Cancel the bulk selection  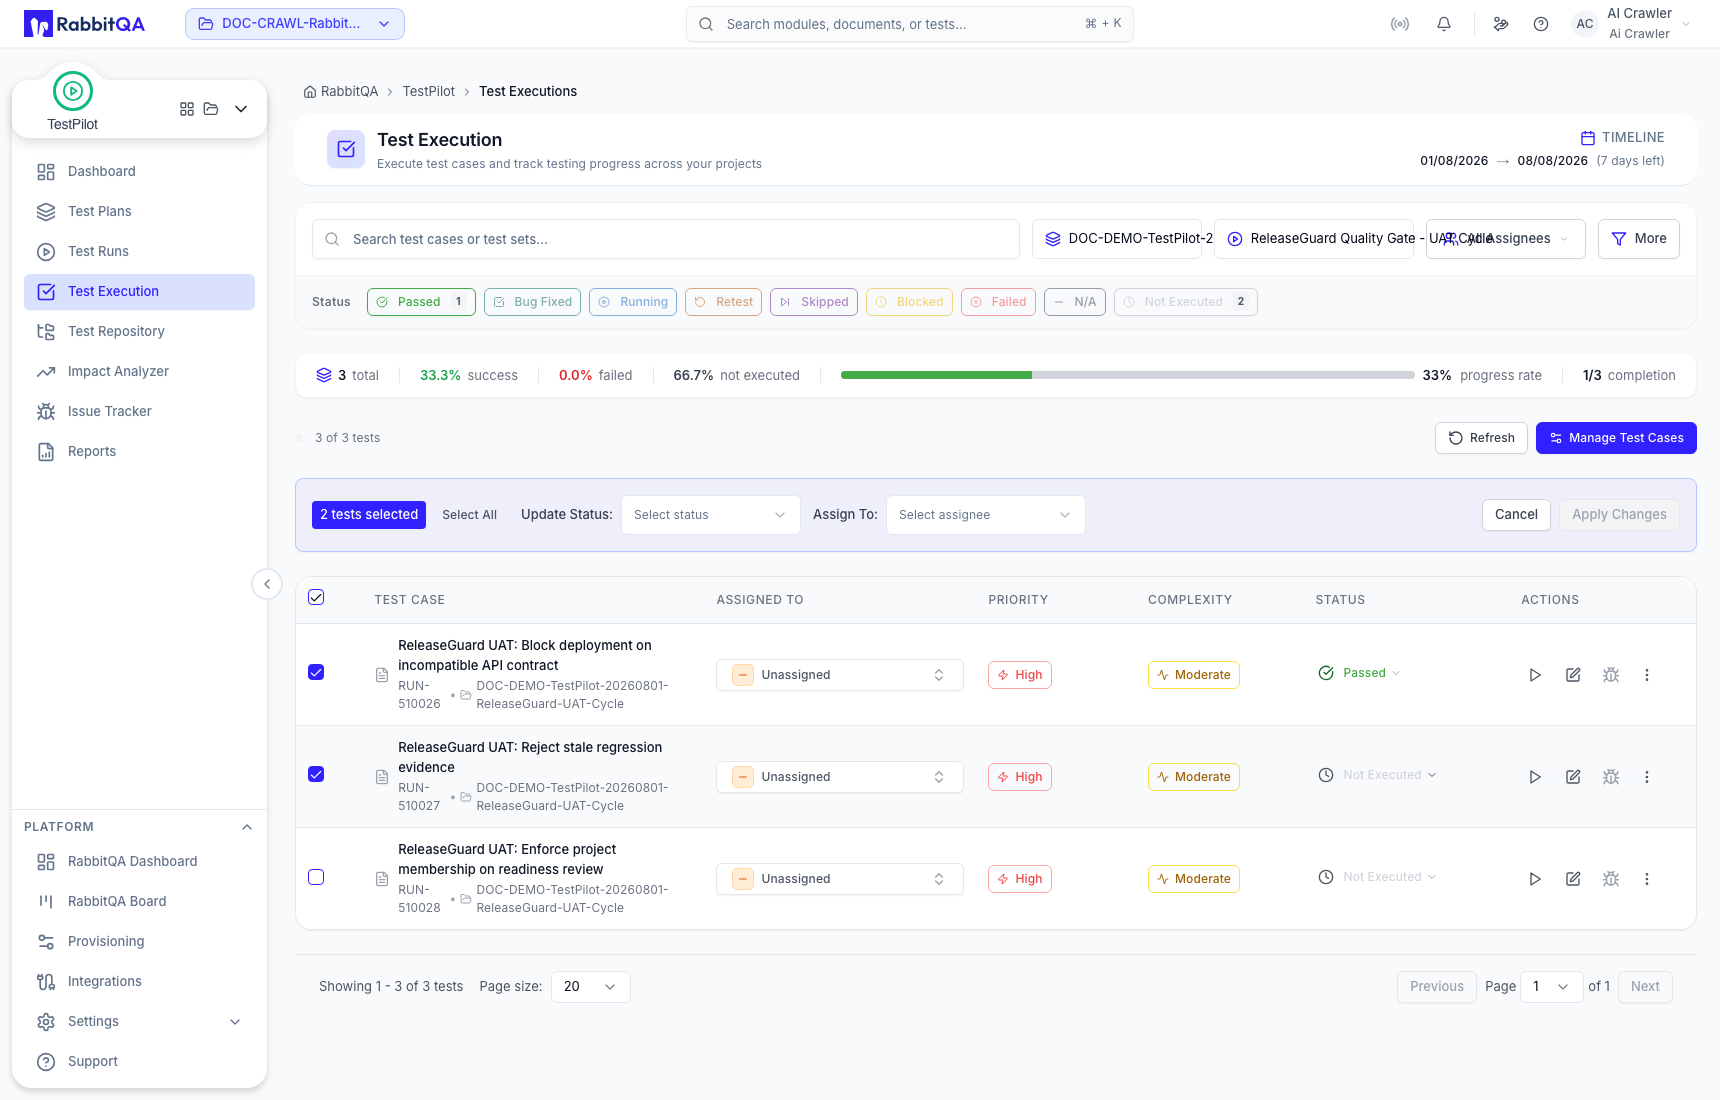click(1516, 515)
